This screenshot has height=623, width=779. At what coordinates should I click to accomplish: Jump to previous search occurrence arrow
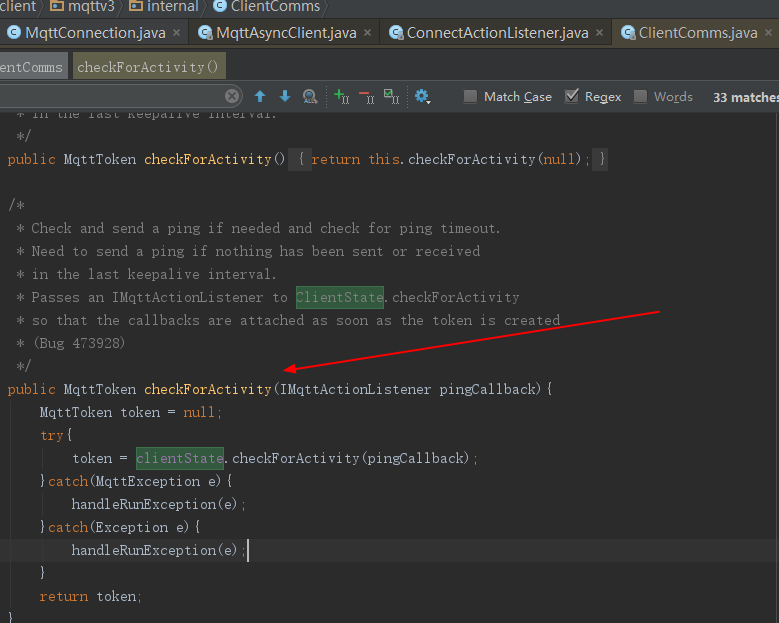coord(260,96)
